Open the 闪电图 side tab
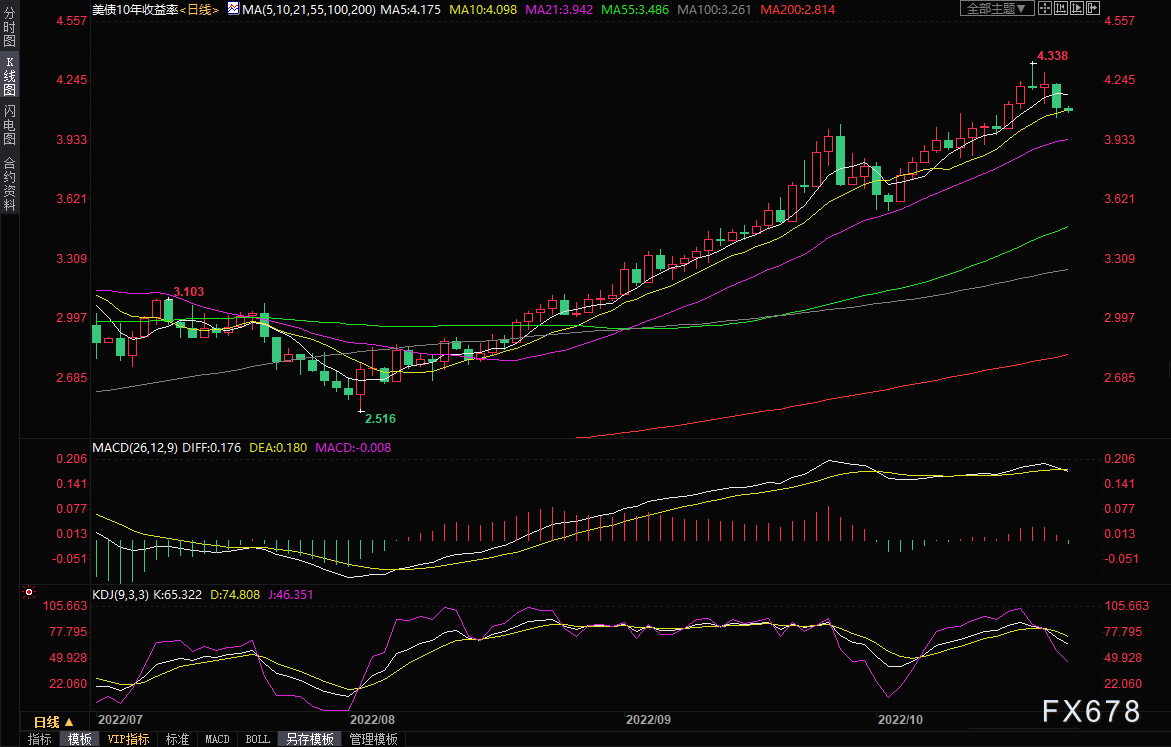The width and height of the screenshot is (1171, 747). point(9,125)
